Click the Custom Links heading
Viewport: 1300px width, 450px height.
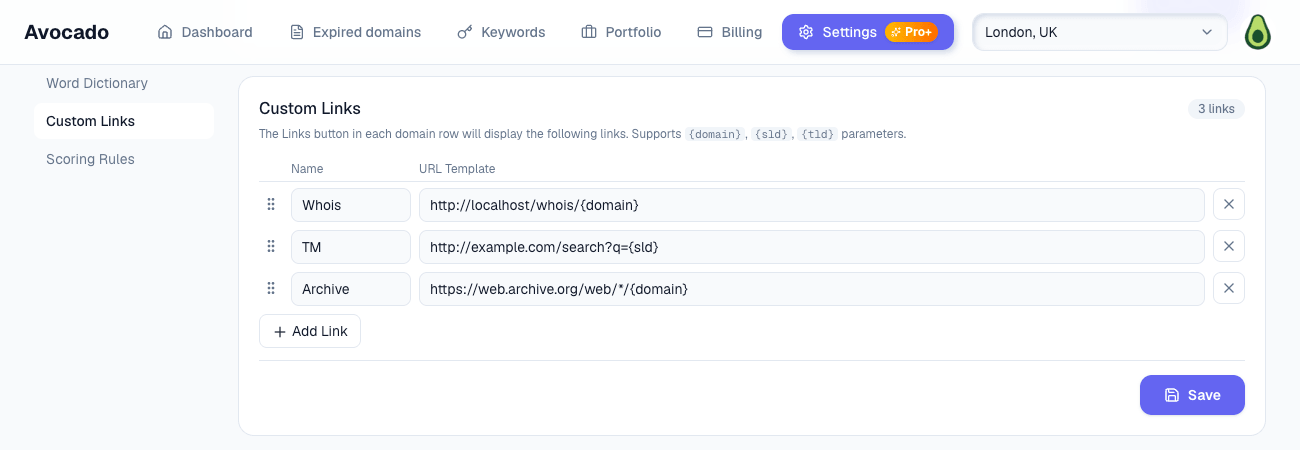click(x=310, y=108)
